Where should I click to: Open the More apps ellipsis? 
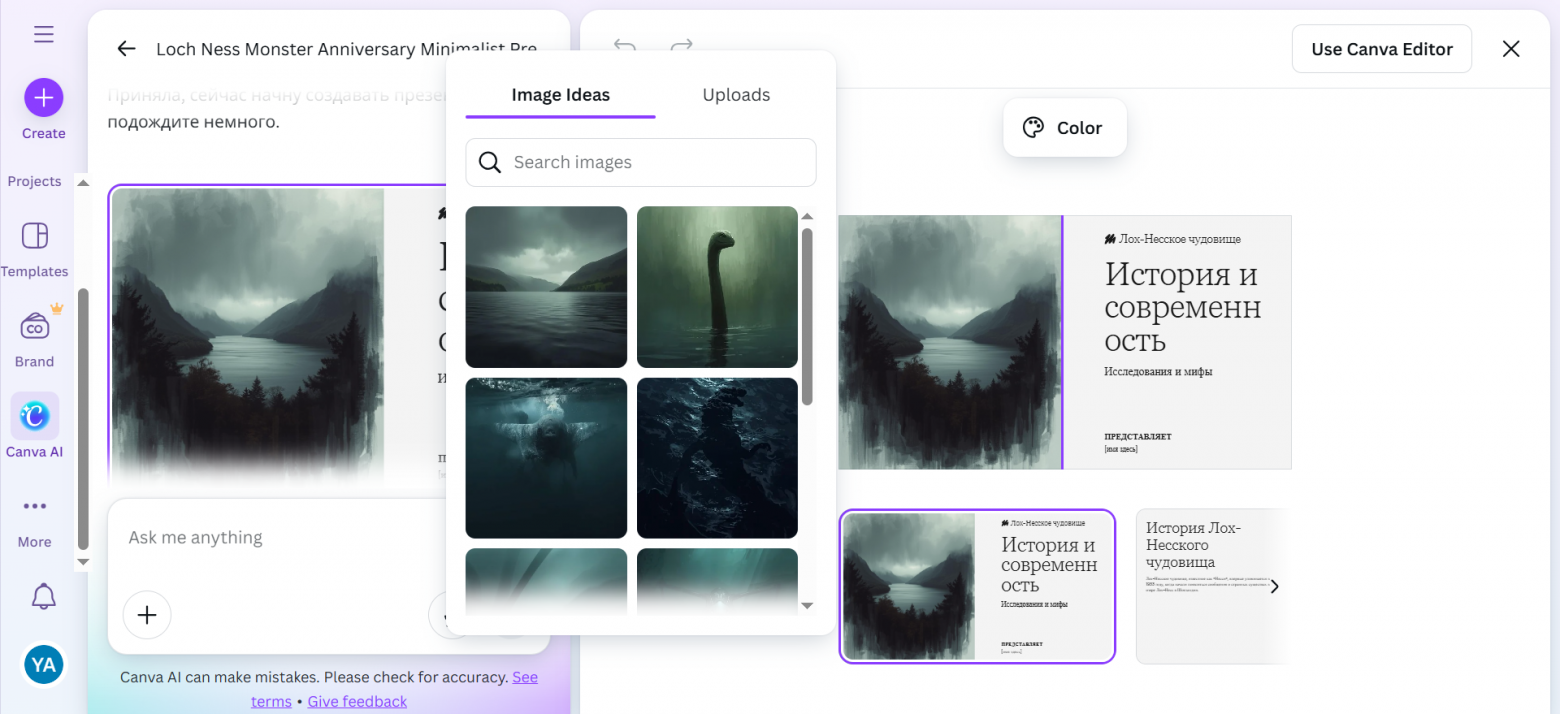point(35,506)
